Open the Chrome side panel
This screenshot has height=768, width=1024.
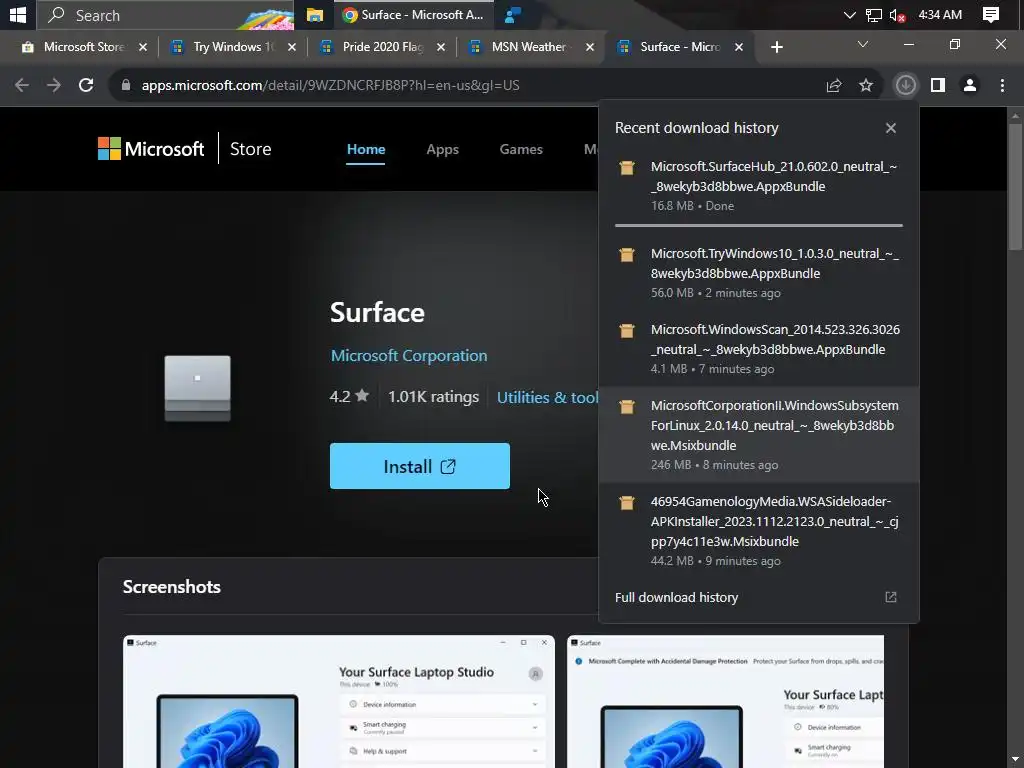(x=938, y=85)
